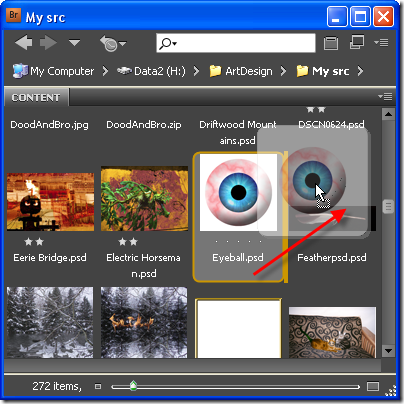Click the smaller thumbnail icon beside slider
The width and height of the screenshot is (404, 404).
click(x=98, y=386)
